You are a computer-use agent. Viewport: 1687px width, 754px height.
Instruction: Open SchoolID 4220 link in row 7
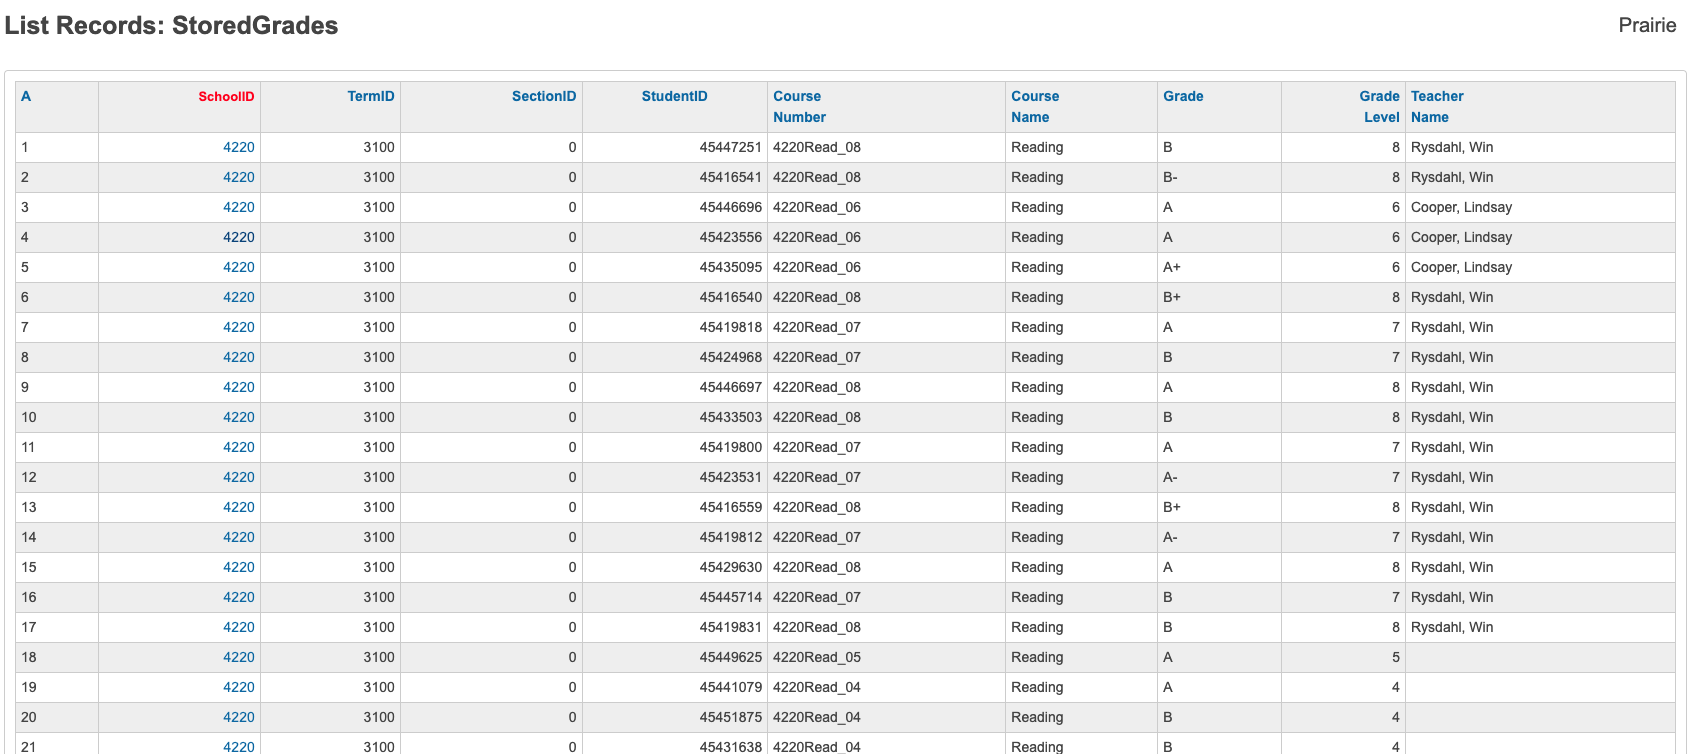click(x=239, y=327)
